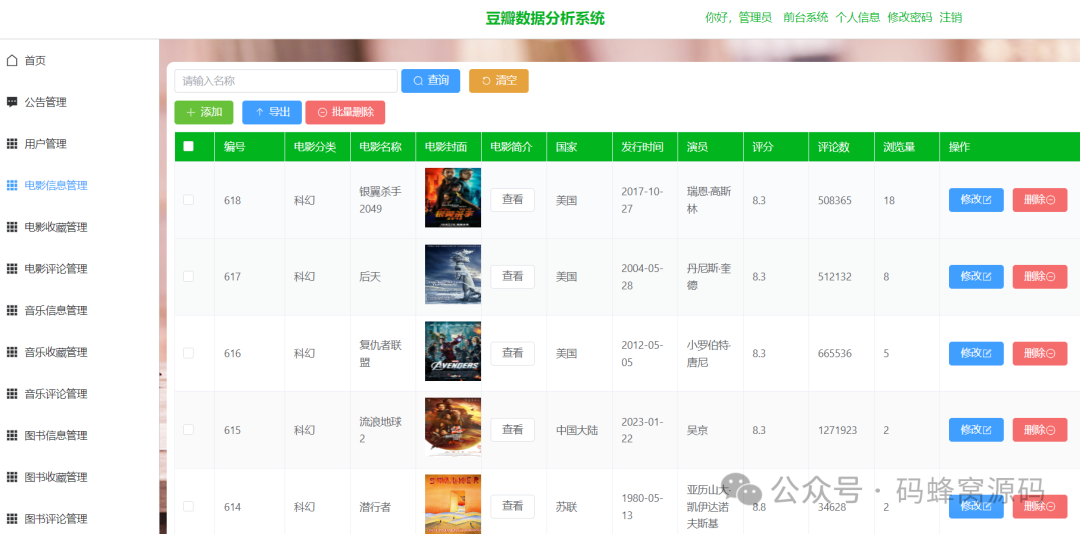Image resolution: width=1080 pixels, height=534 pixels.
Task: Click the Avengers poster thumbnail in row 616
Action: click(x=453, y=351)
